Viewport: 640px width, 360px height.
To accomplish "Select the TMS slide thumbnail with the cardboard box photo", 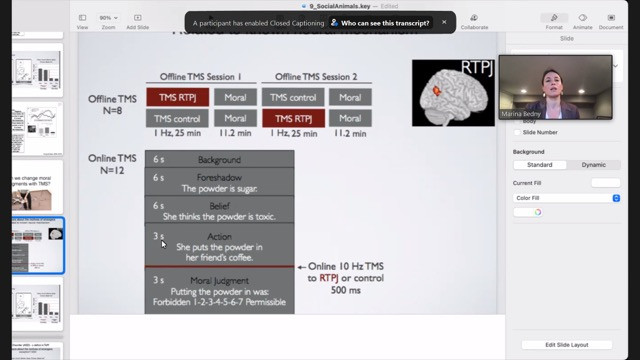I will (38, 187).
